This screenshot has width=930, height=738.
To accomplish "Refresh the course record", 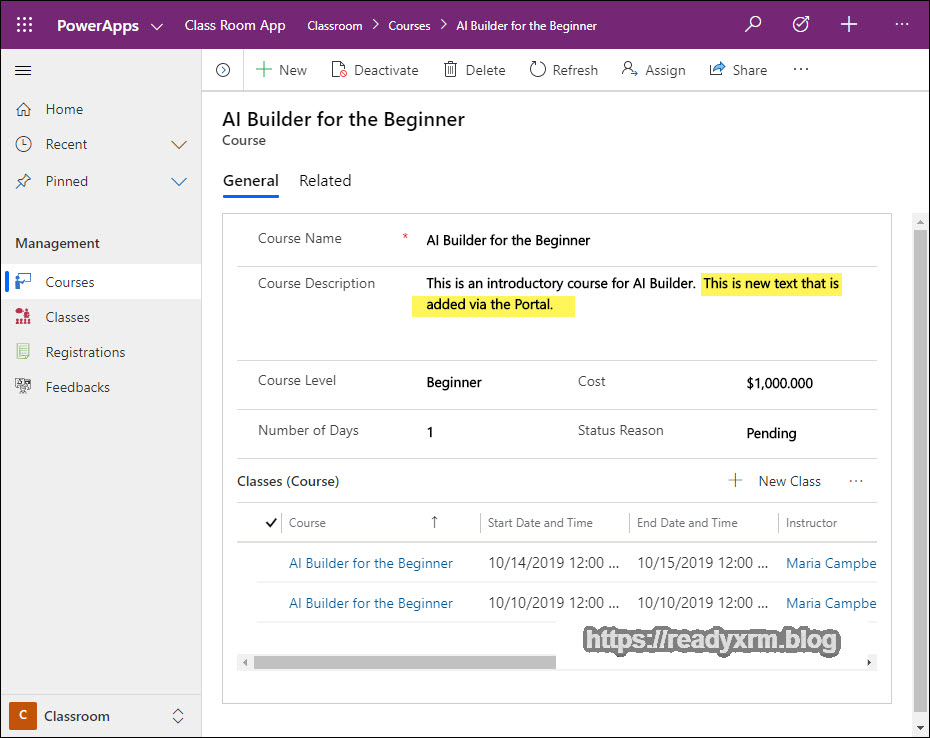I will [x=563, y=70].
